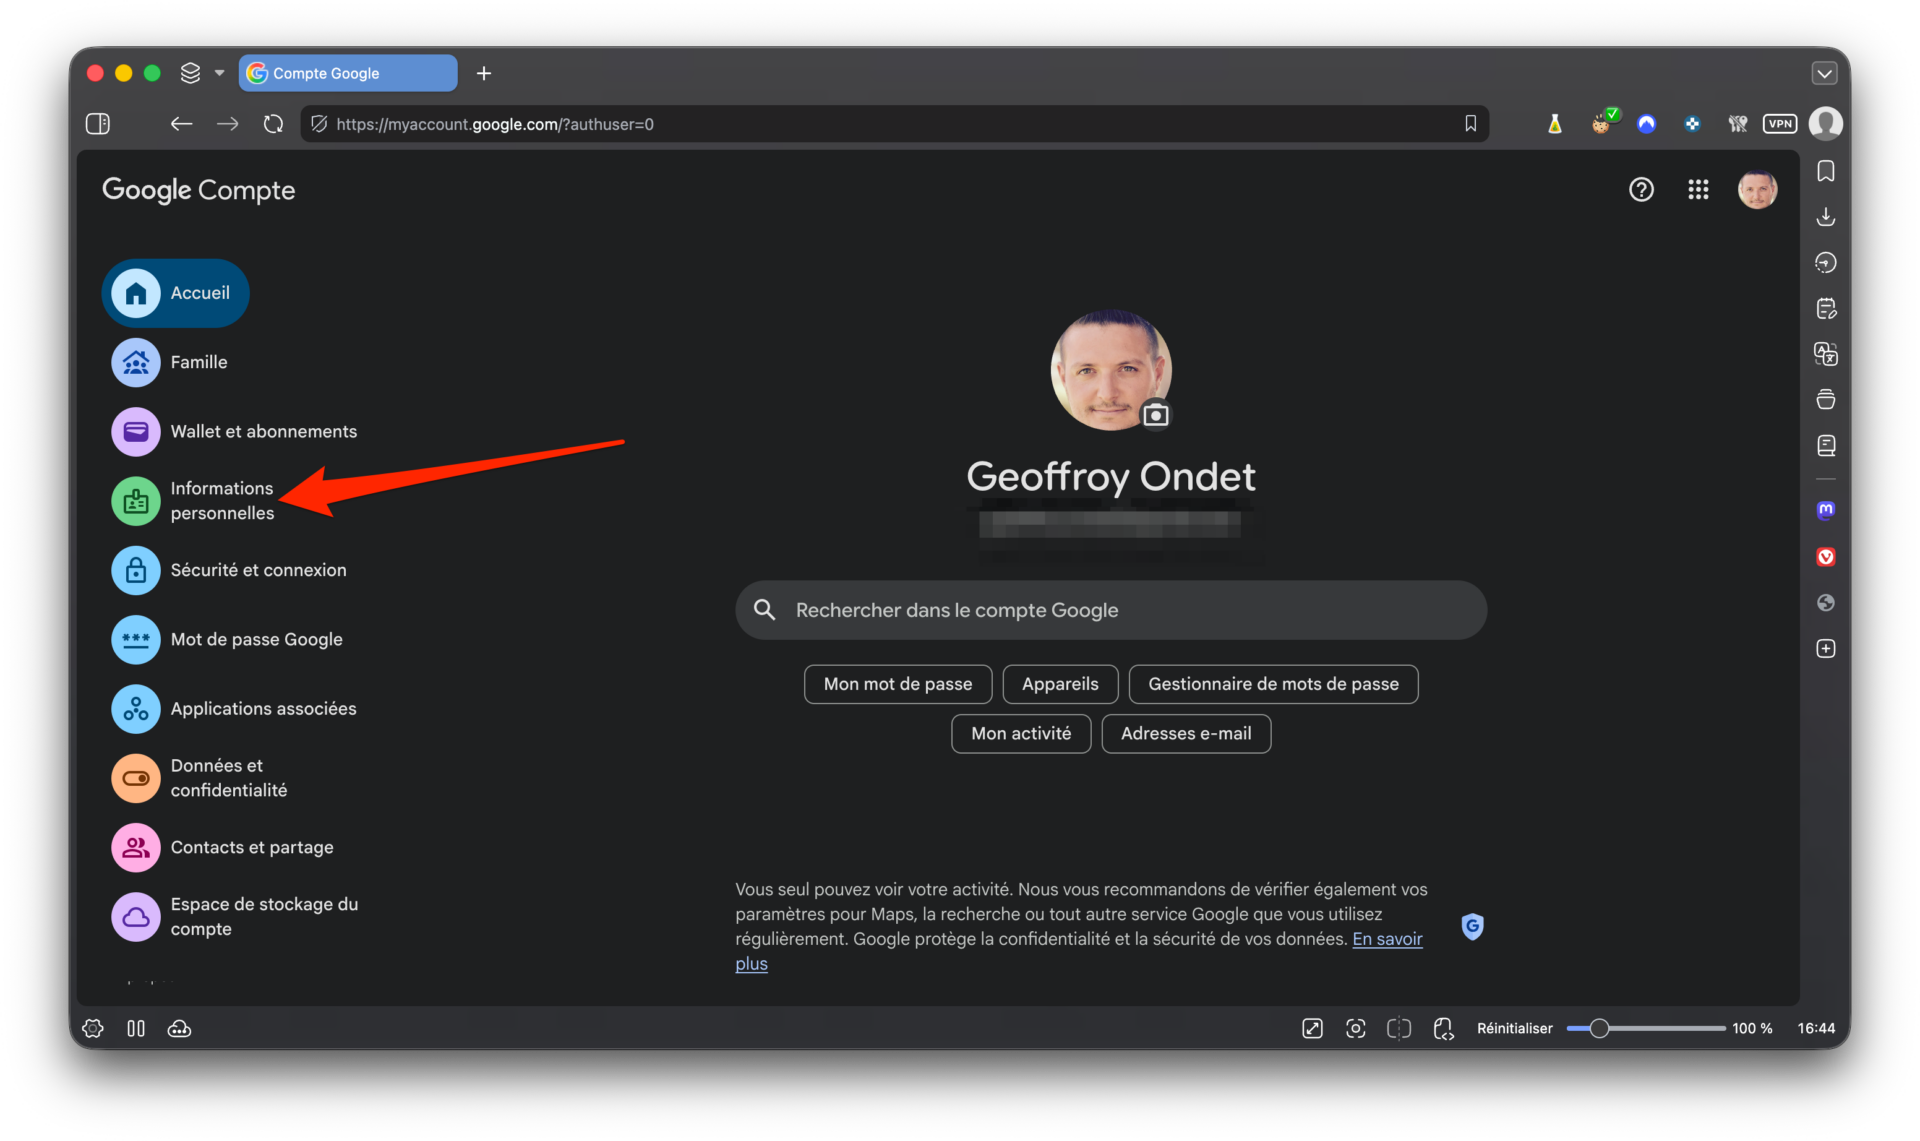Open browser settings gear

(x=93, y=1028)
